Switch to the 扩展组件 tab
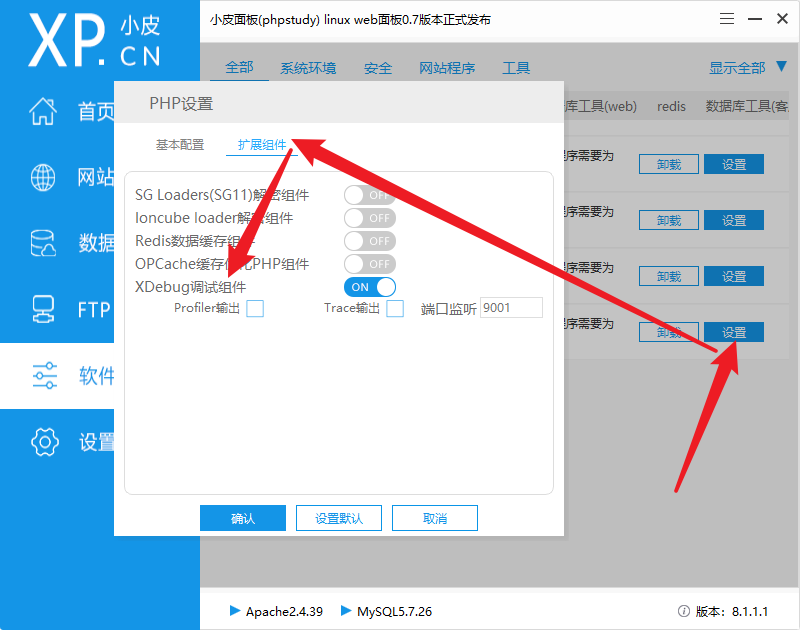Screen dimensions: 800x630 coord(262,145)
